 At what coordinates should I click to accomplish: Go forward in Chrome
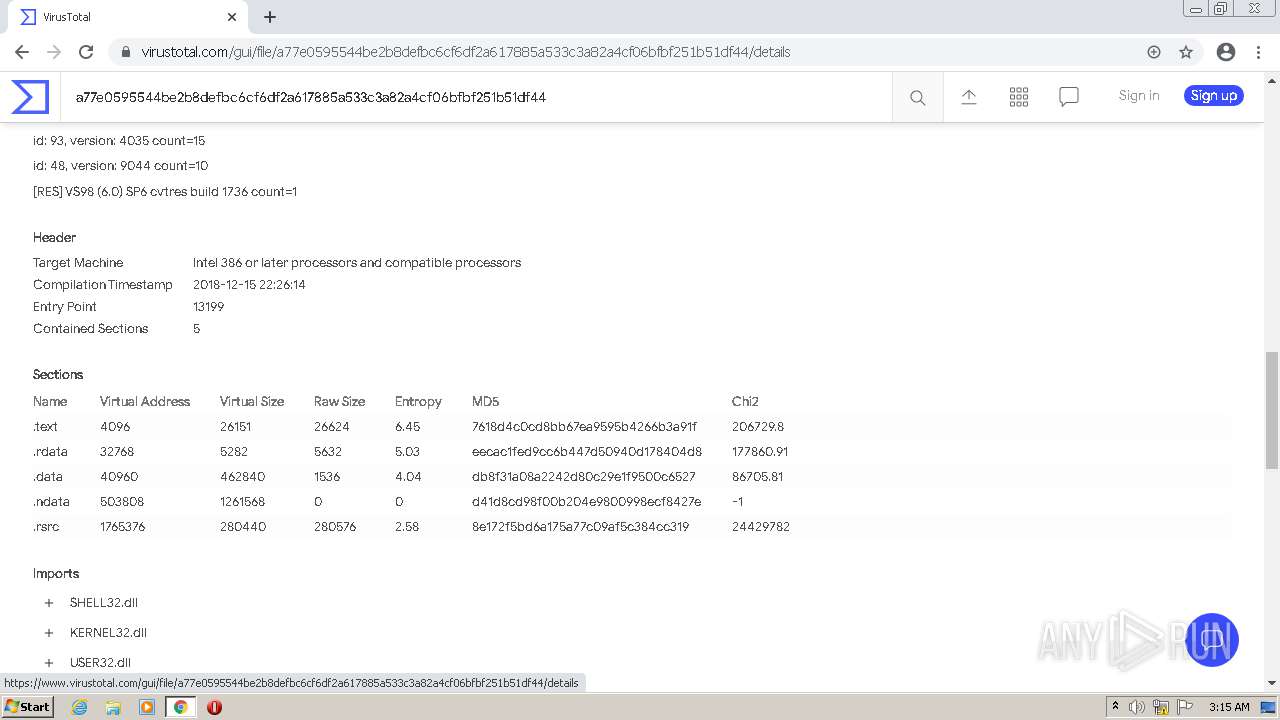click(x=54, y=52)
